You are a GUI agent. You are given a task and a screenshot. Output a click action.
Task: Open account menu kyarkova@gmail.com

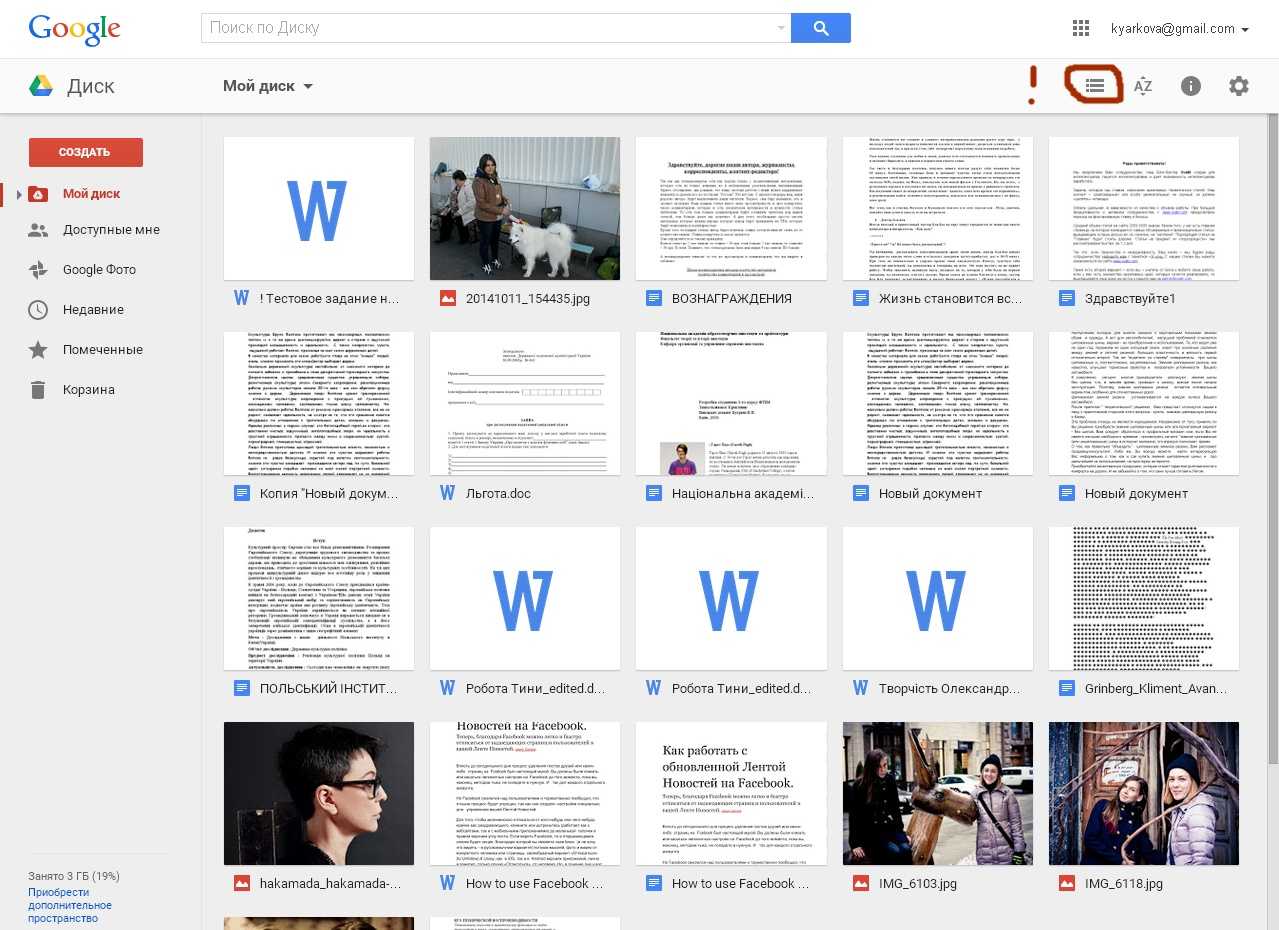(1179, 29)
